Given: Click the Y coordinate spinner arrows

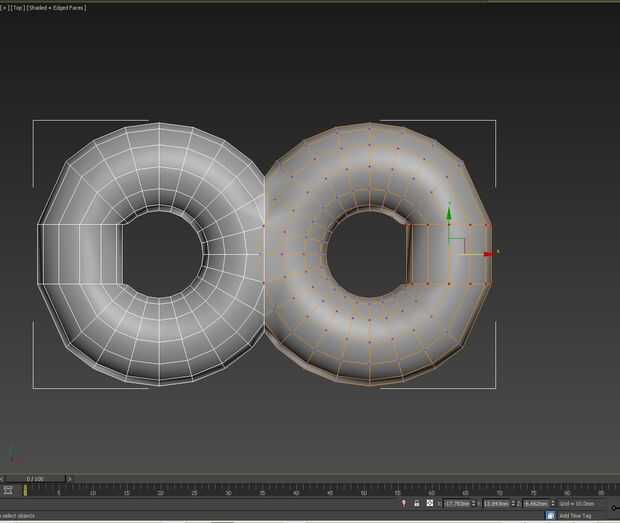Looking at the screenshot, I should click(513, 504).
